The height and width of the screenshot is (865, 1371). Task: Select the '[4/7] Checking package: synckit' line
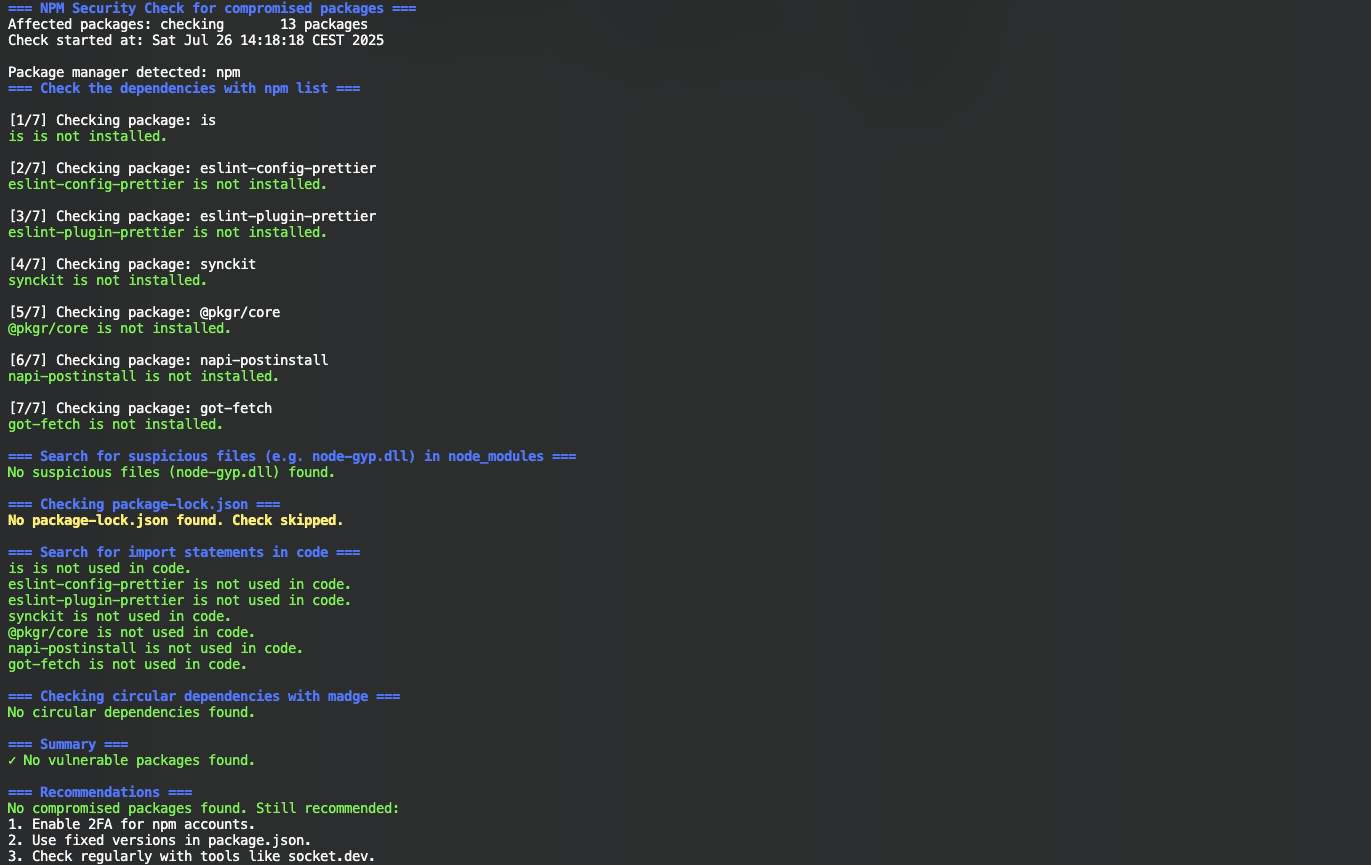(x=132, y=264)
